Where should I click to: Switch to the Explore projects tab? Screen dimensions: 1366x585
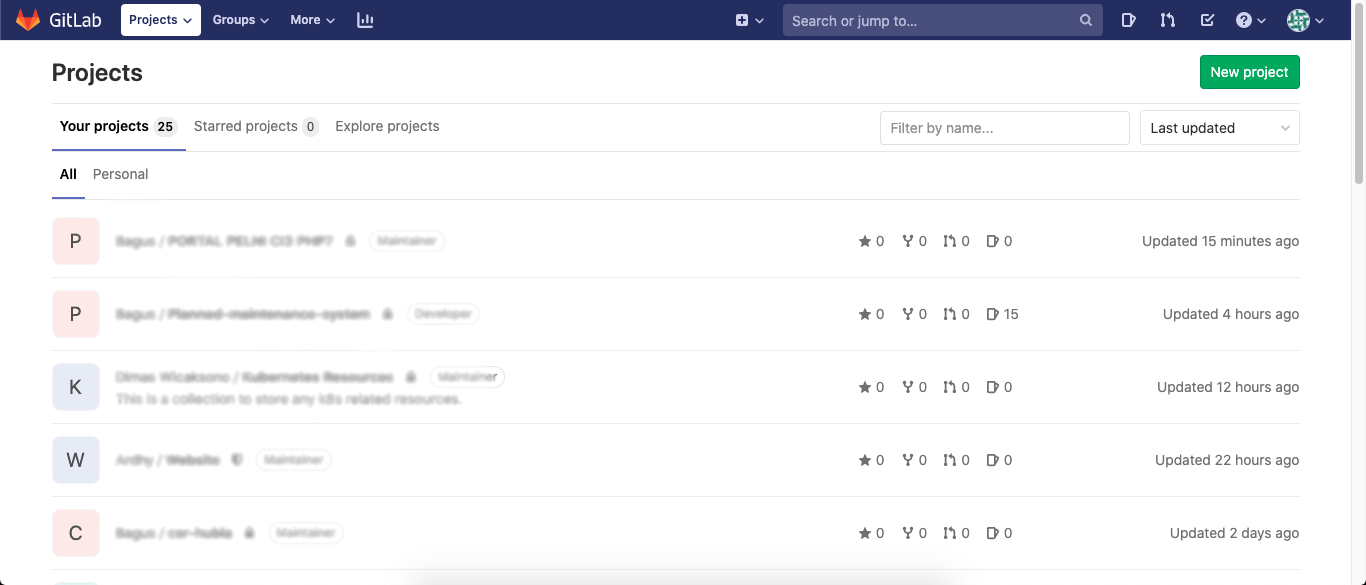387,126
